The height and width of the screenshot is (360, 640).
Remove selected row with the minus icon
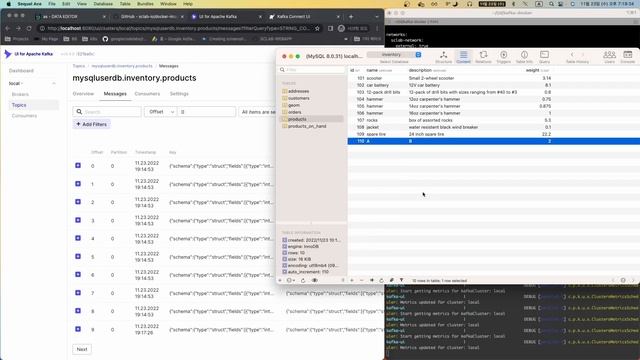point(362,280)
